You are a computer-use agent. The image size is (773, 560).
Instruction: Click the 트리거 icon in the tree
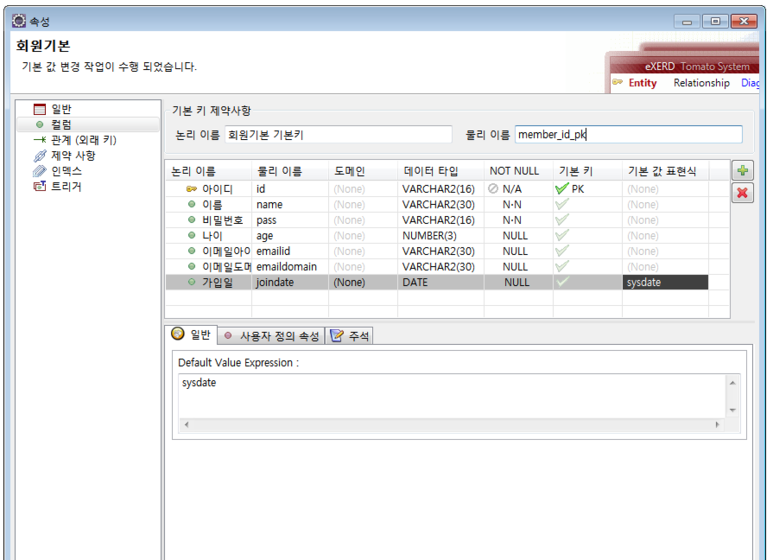pos(39,186)
